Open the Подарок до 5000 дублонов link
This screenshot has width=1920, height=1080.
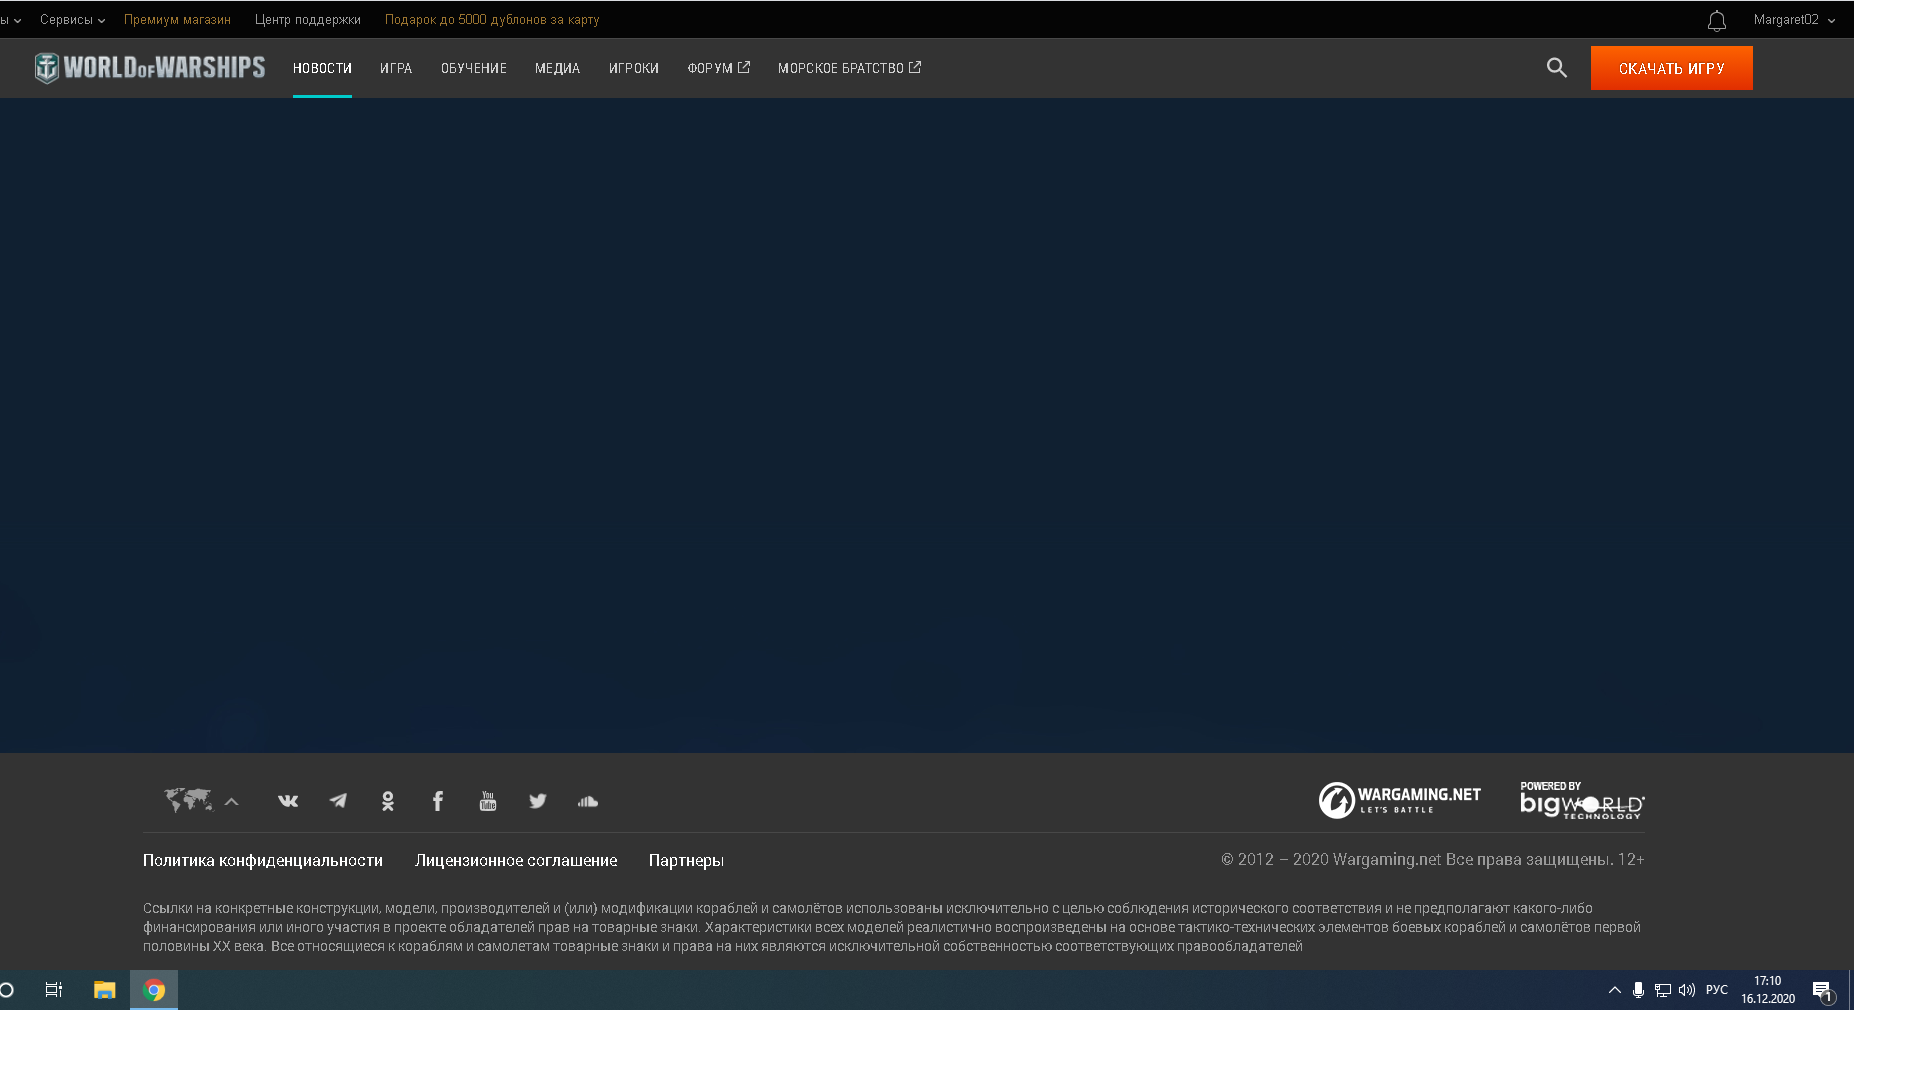coord(492,20)
